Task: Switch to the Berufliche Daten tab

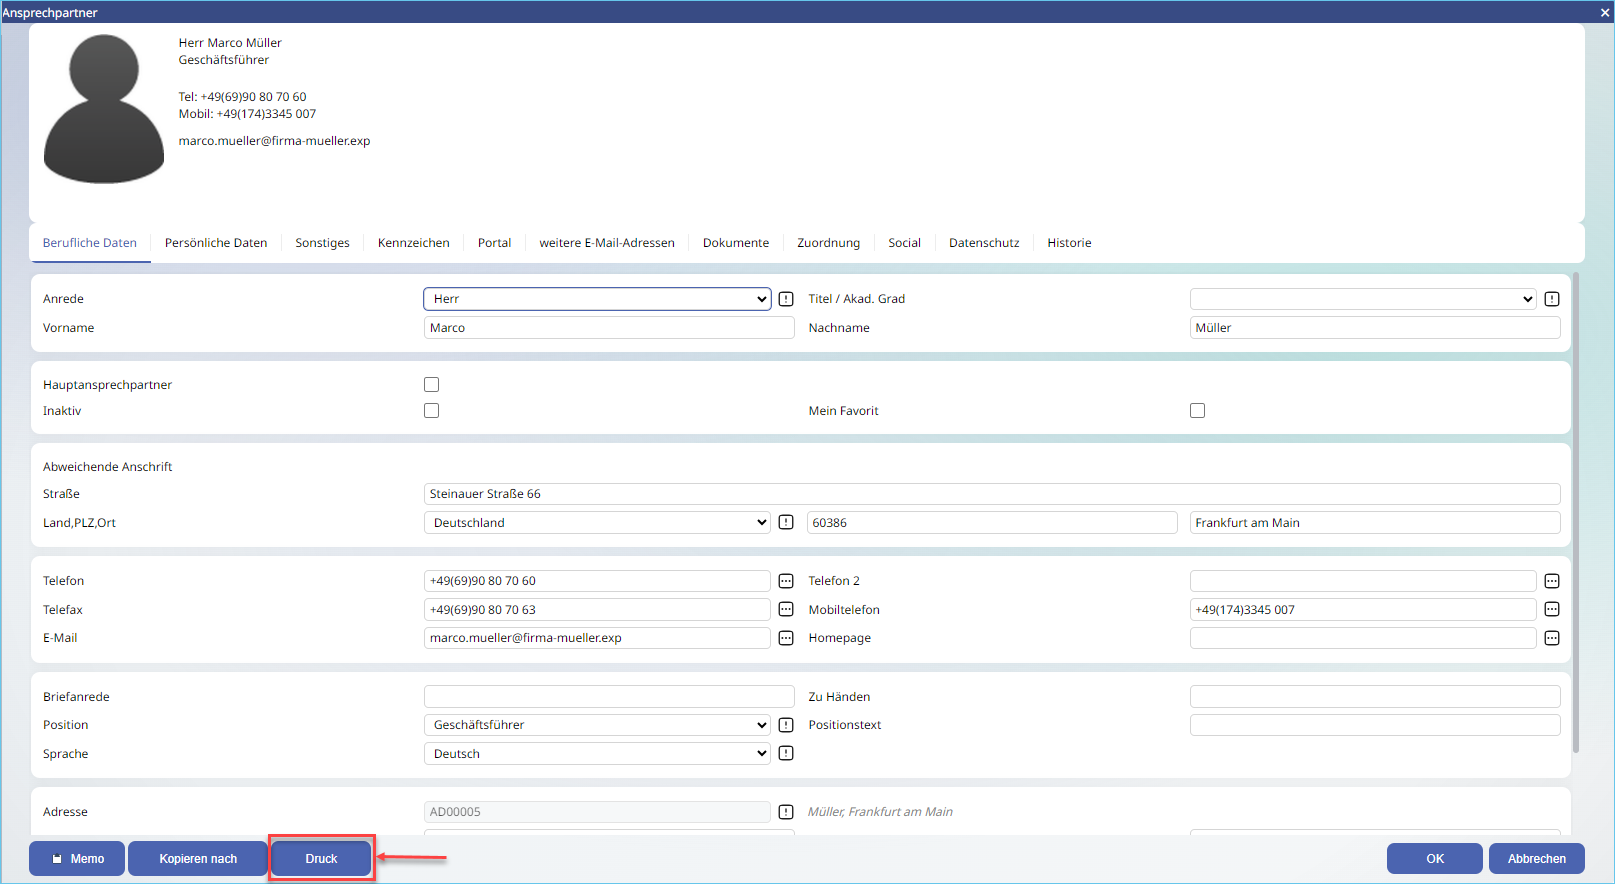Action: [90, 243]
